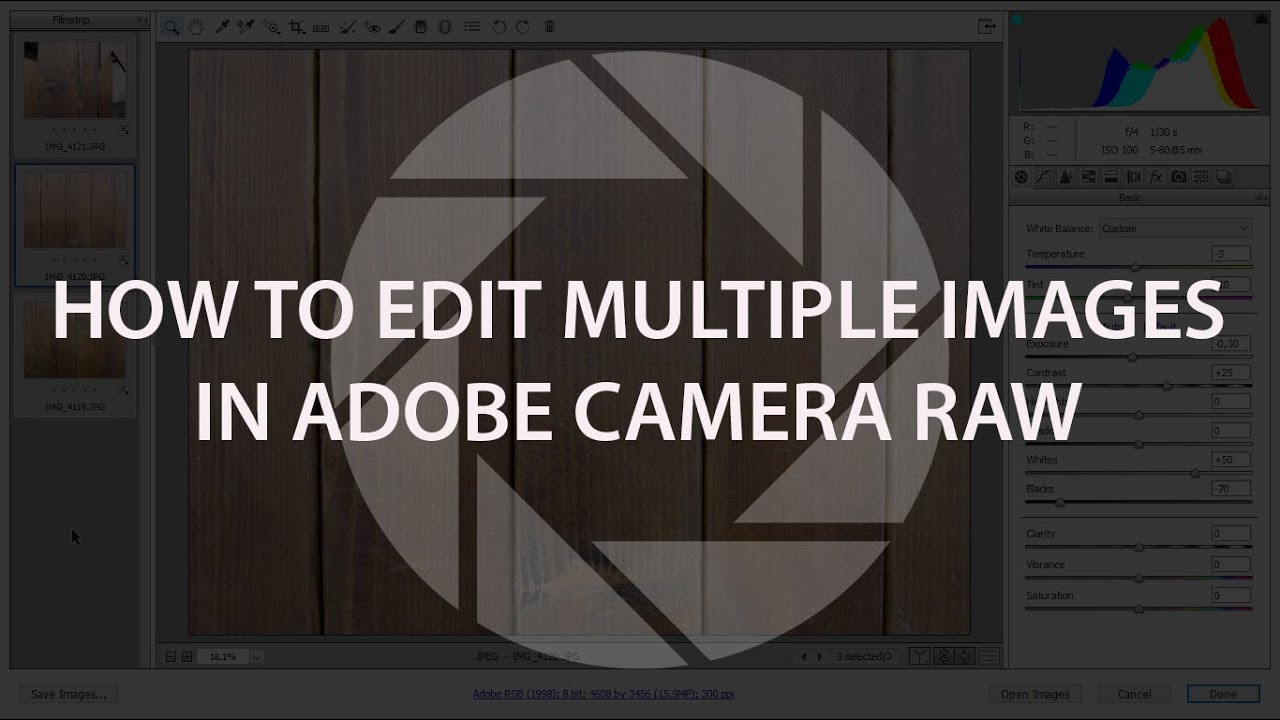This screenshot has width=1280, height=720.
Task: Select the Spot Removal tool
Action: [347, 27]
